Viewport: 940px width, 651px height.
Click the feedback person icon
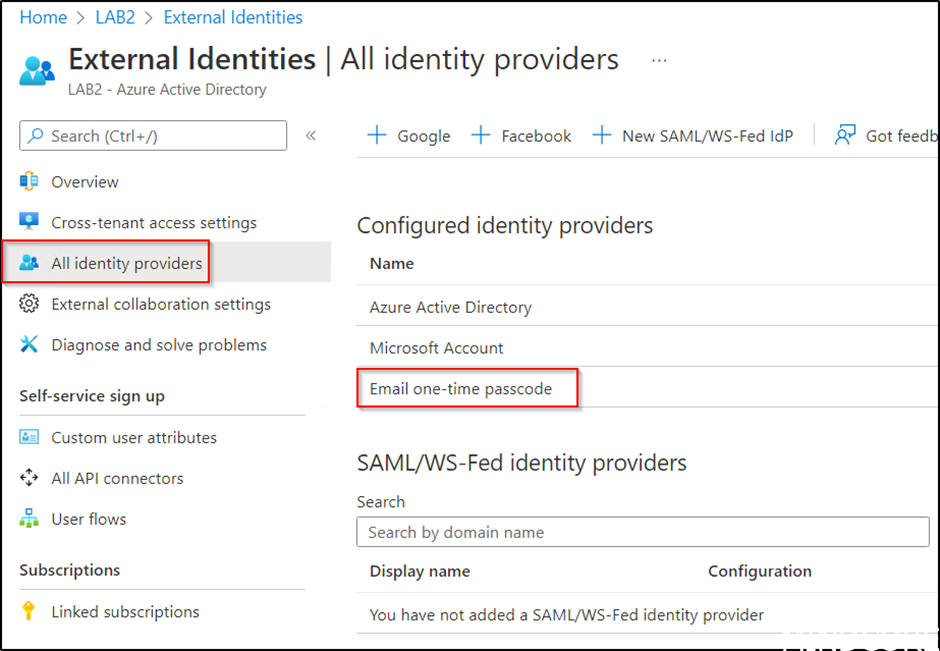pyautogui.click(x=845, y=135)
